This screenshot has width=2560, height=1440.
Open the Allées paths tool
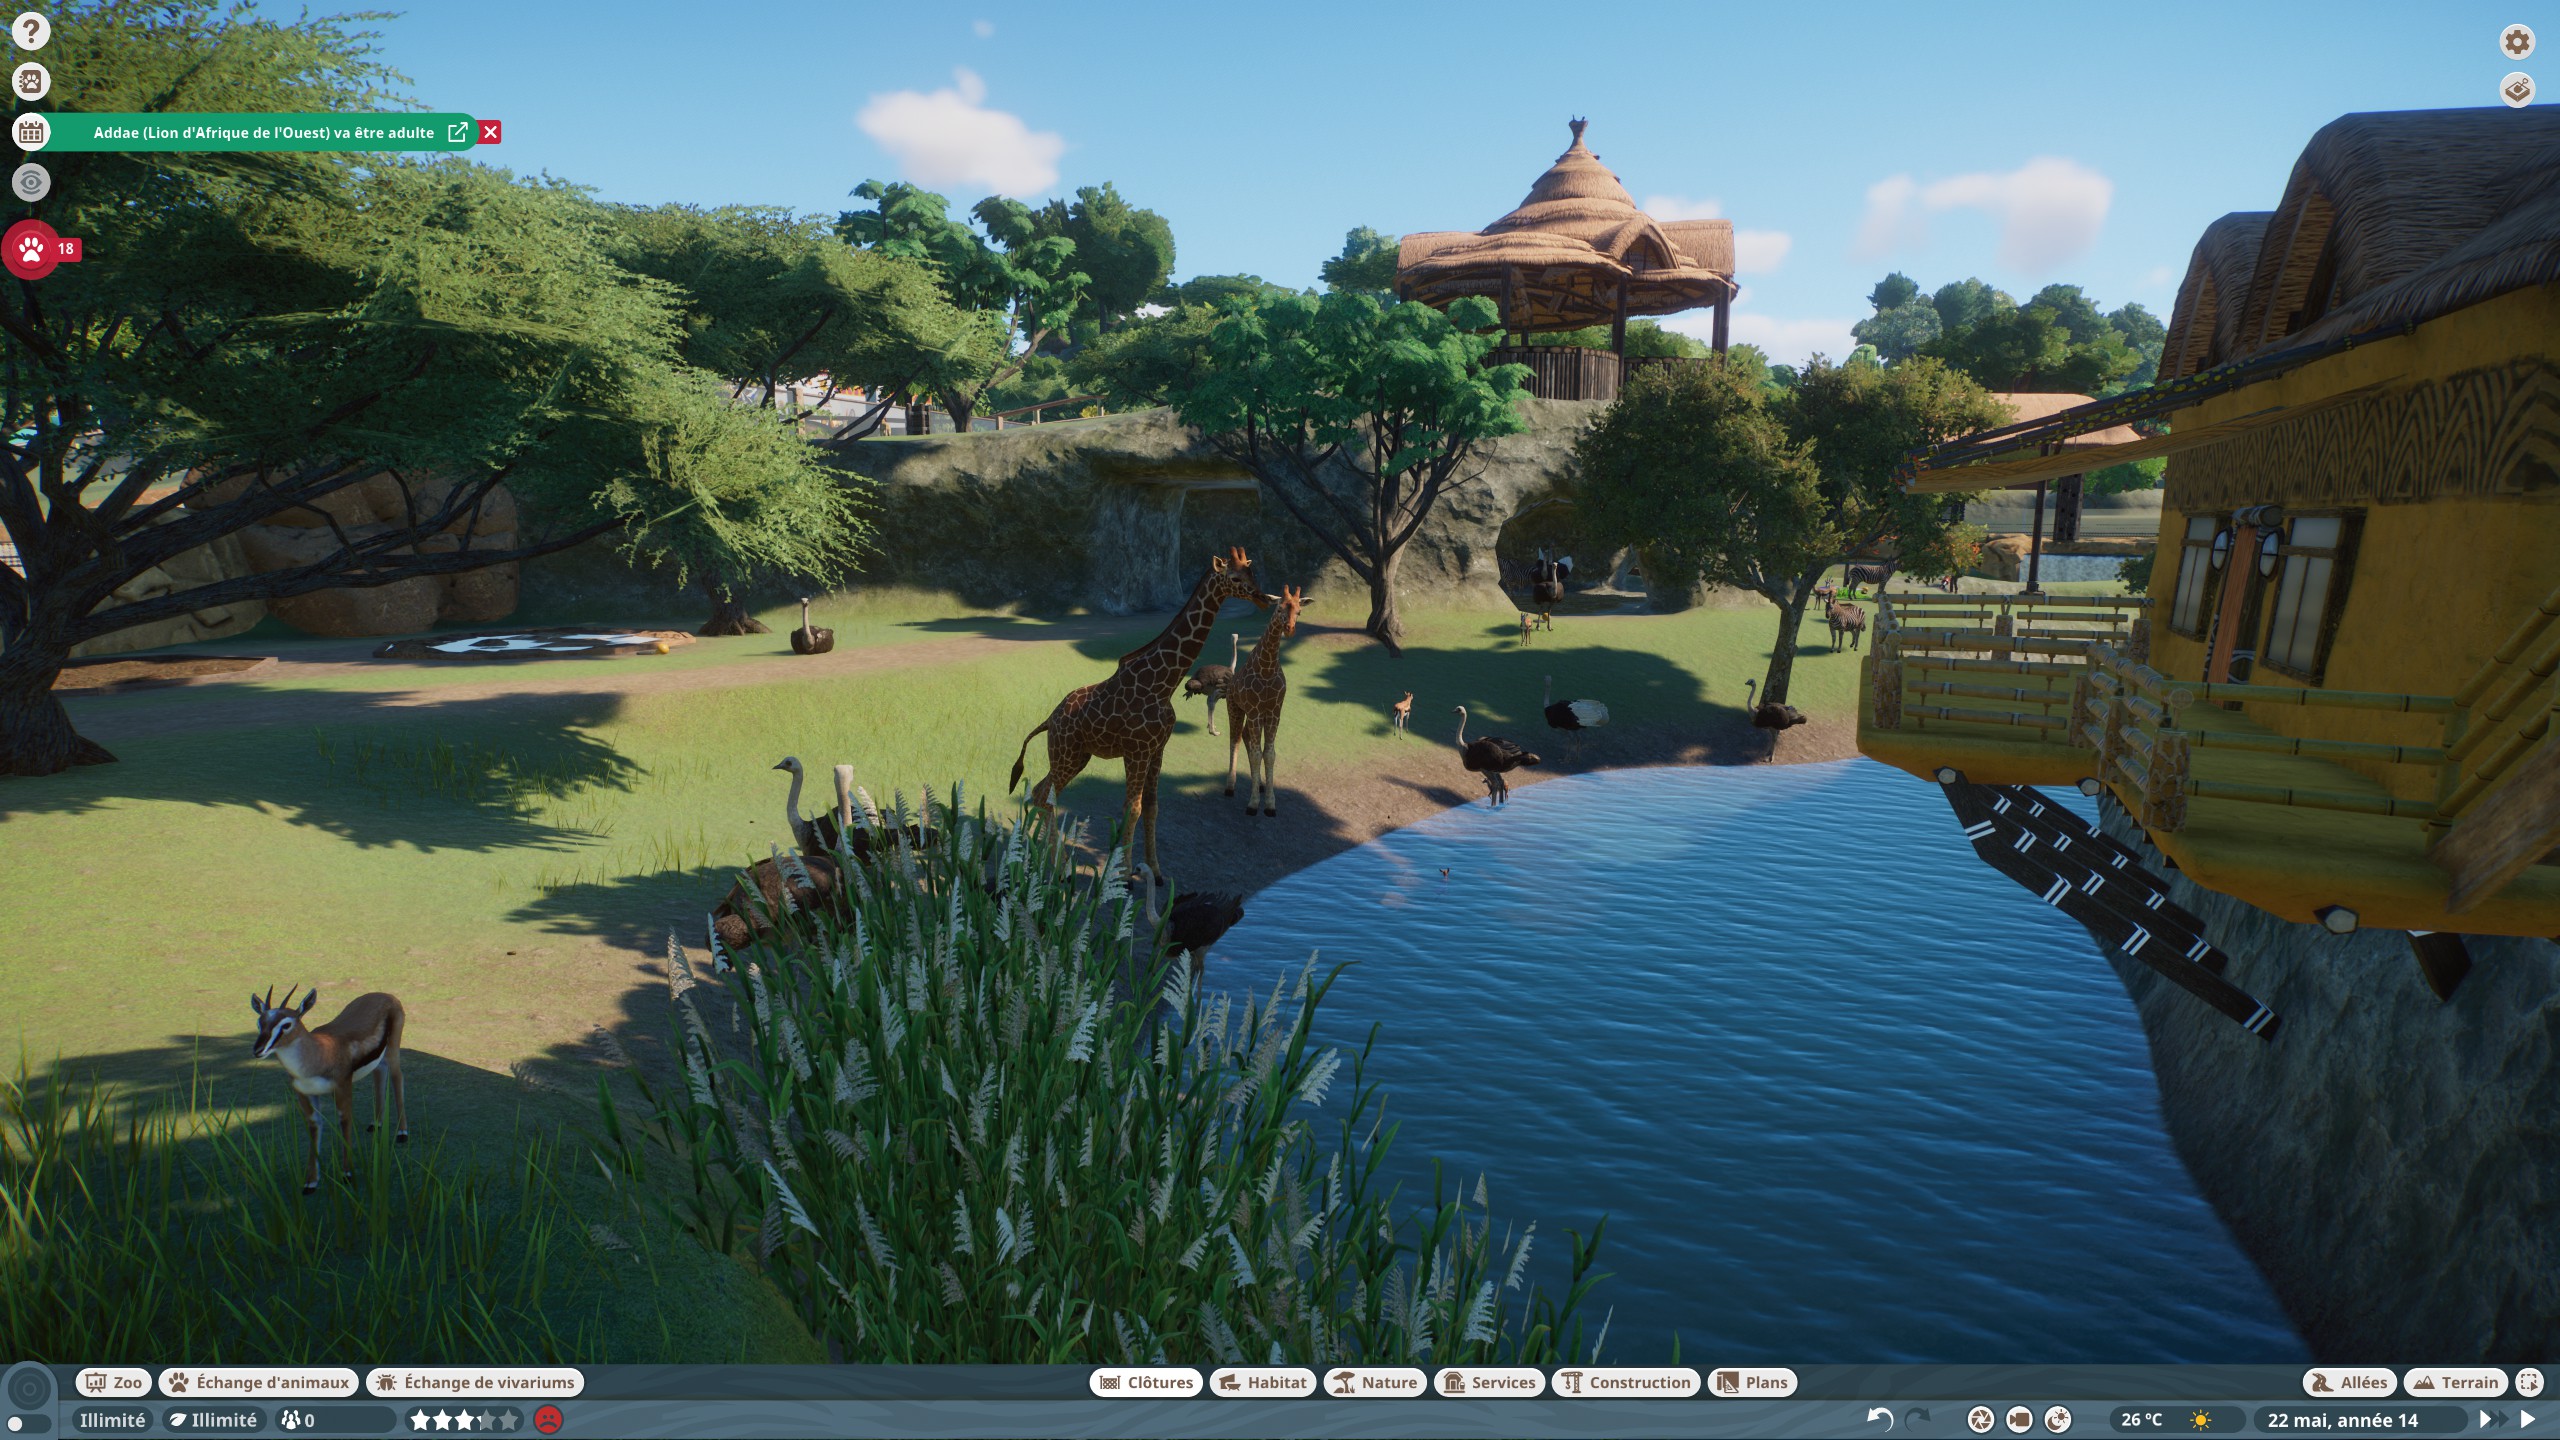pyautogui.click(x=2350, y=1382)
